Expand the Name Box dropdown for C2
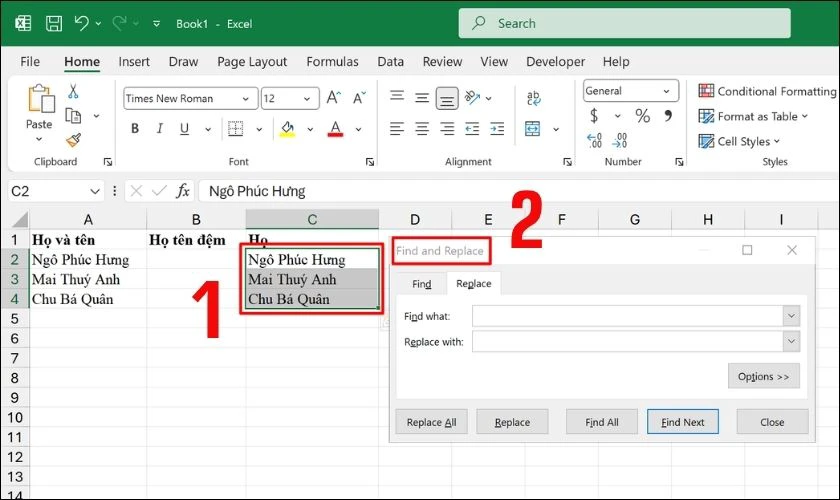 coord(95,191)
